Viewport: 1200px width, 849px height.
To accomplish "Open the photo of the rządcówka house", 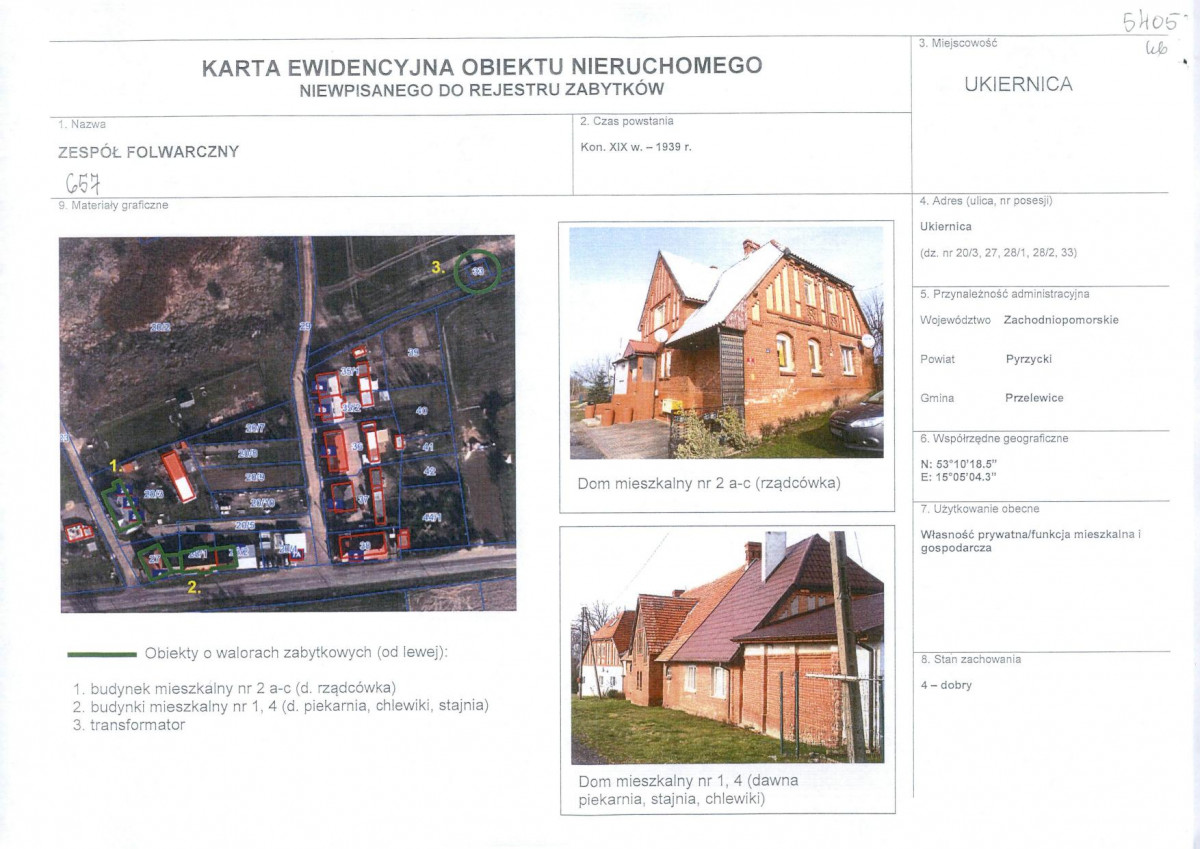I will 726,343.
